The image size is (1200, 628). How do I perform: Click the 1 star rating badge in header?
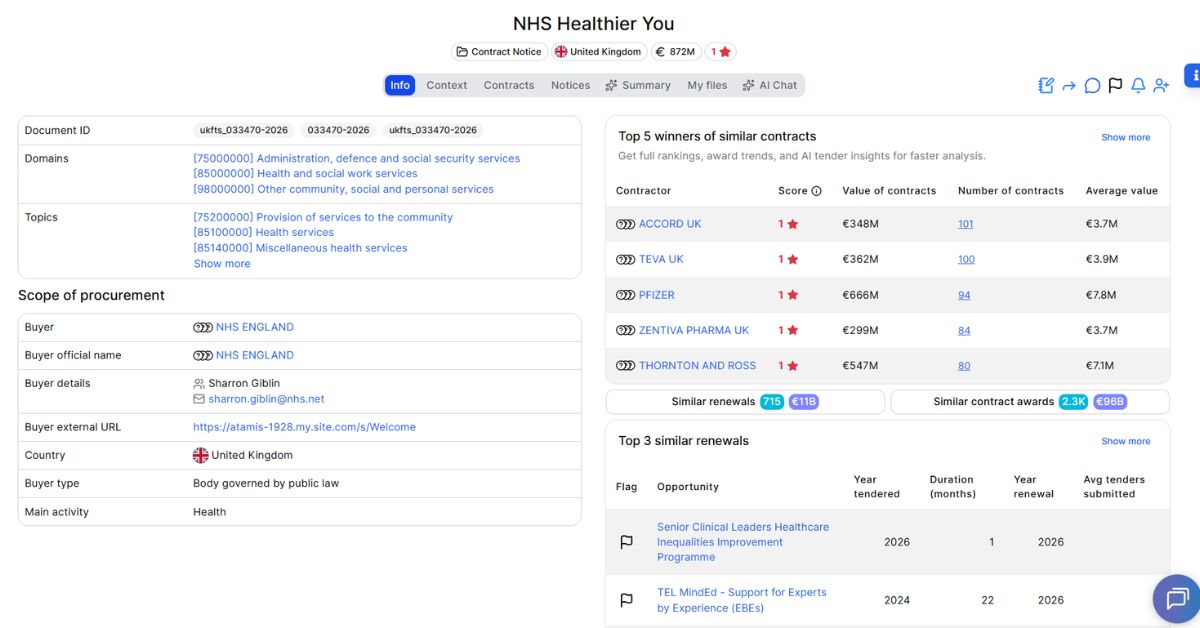(721, 52)
